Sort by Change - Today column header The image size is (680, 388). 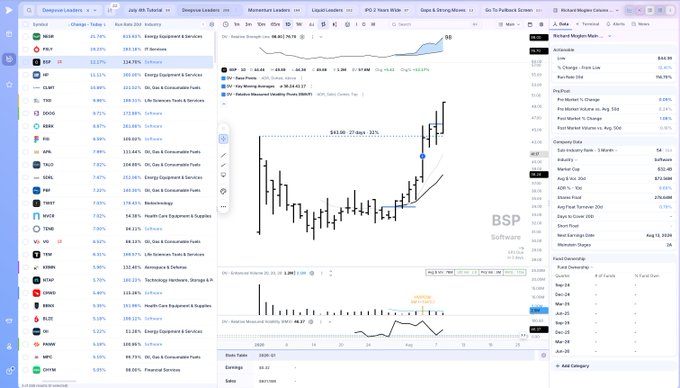[x=87, y=24]
